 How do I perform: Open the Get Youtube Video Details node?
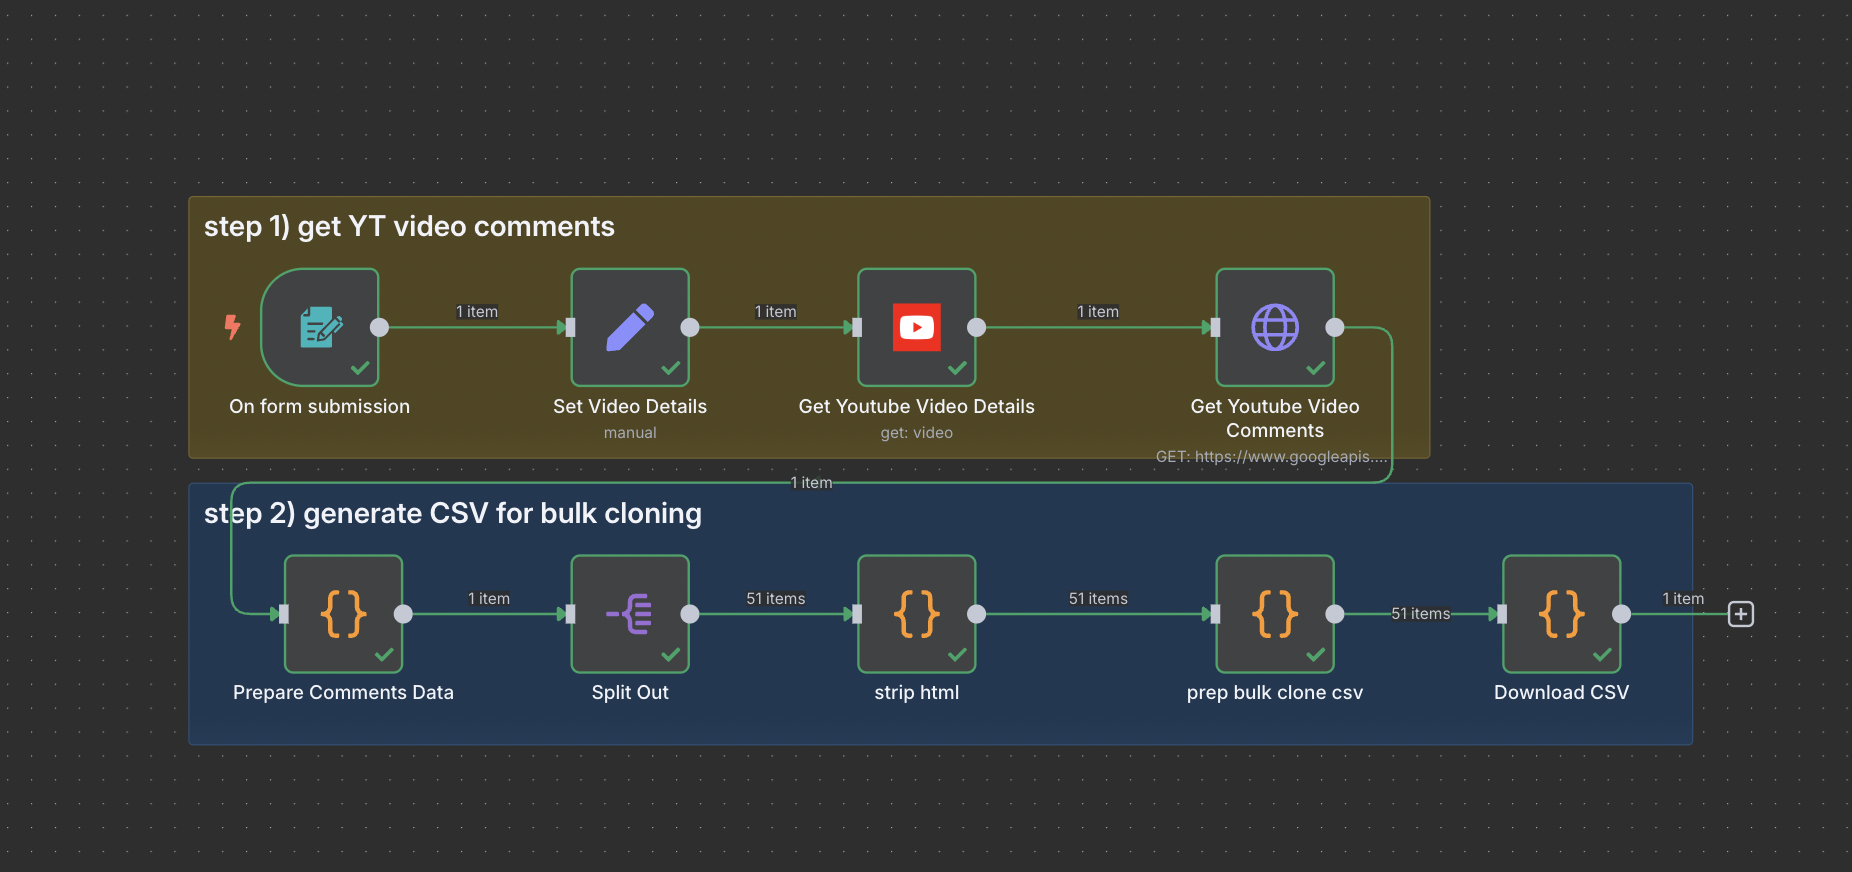(917, 327)
